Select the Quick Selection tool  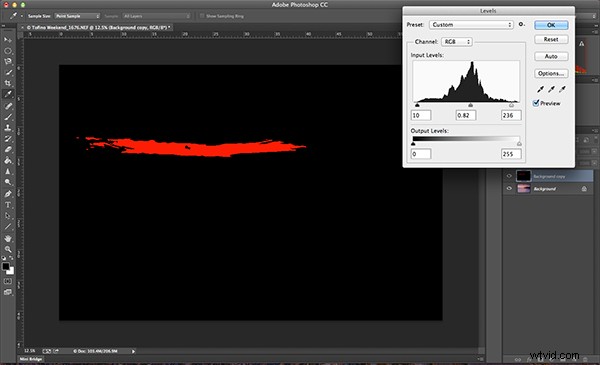(8, 72)
